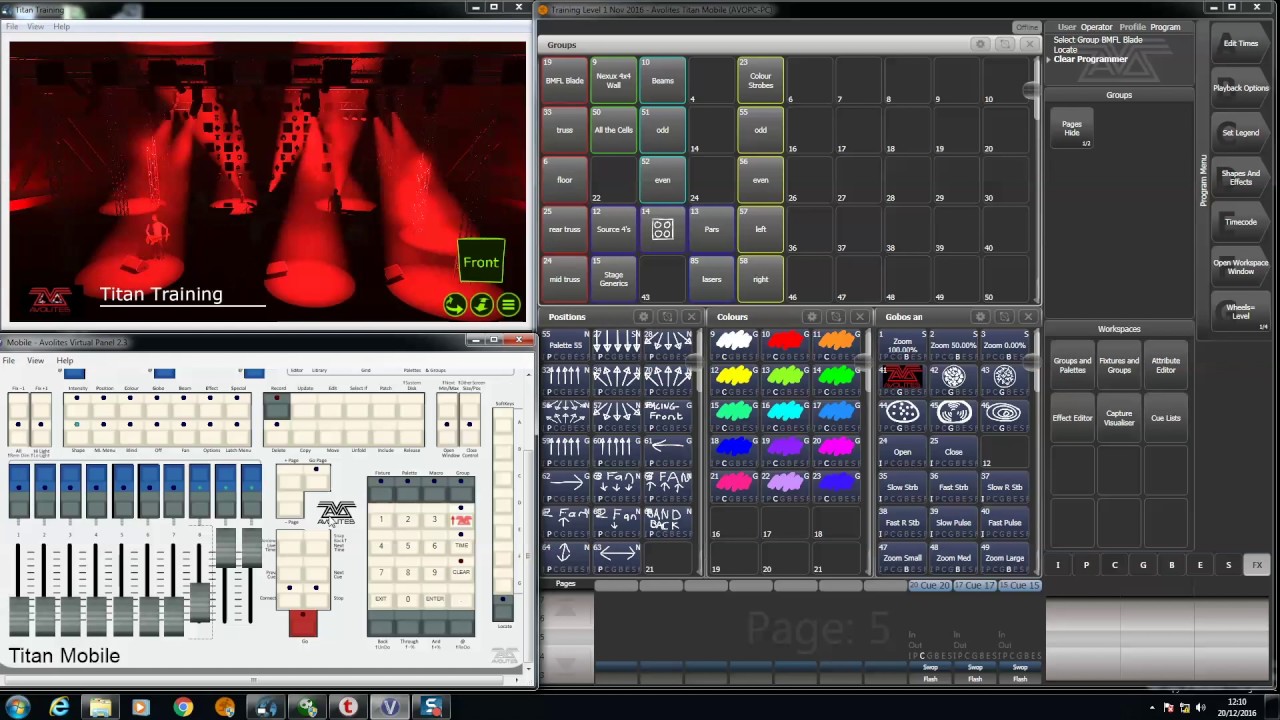Select the Cue 20 playback
Screen dimensions: 1280x720
[x=930, y=585]
